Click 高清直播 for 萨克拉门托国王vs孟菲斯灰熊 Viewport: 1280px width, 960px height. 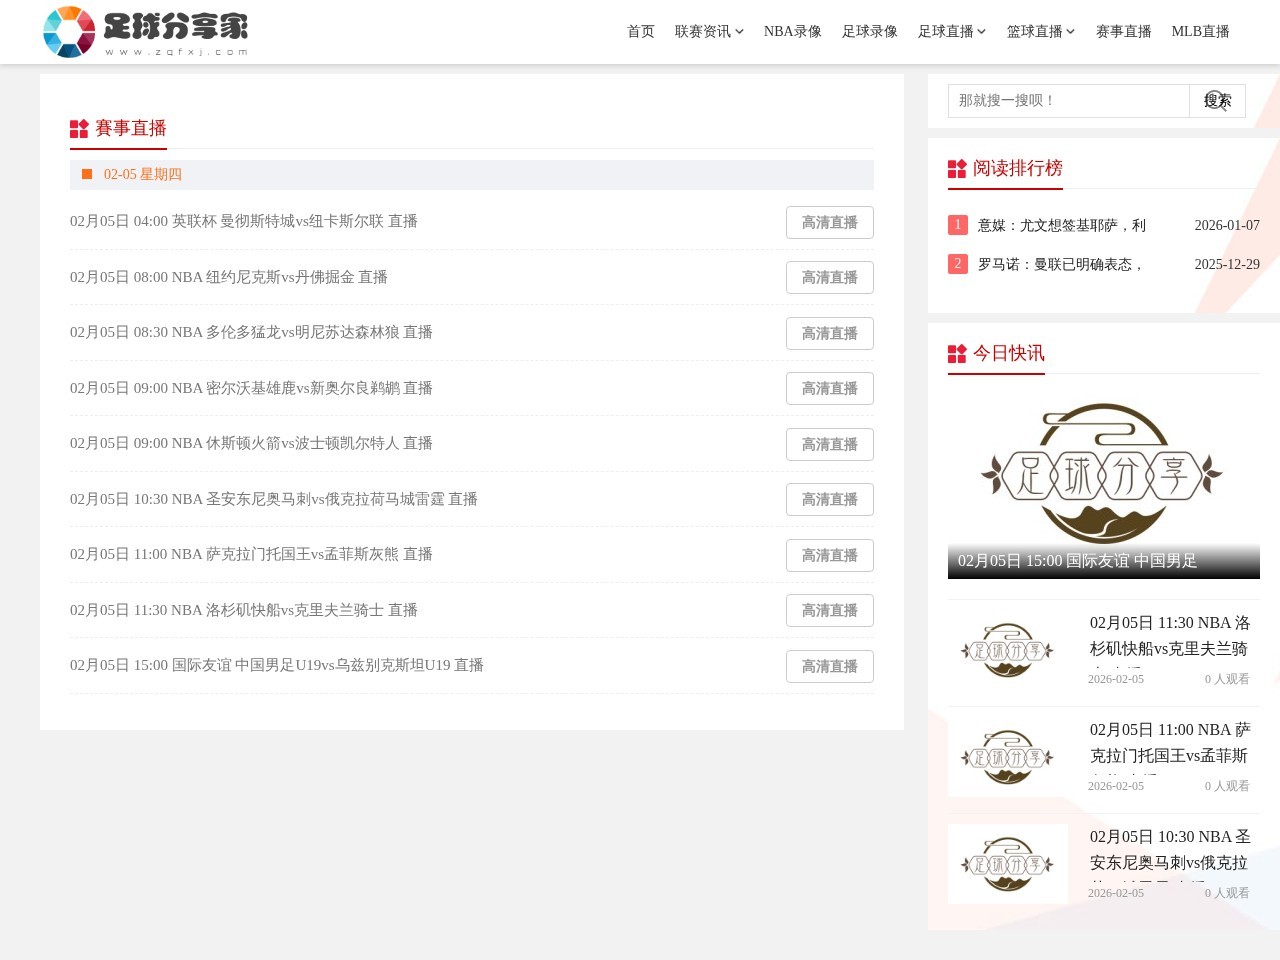[x=830, y=555]
